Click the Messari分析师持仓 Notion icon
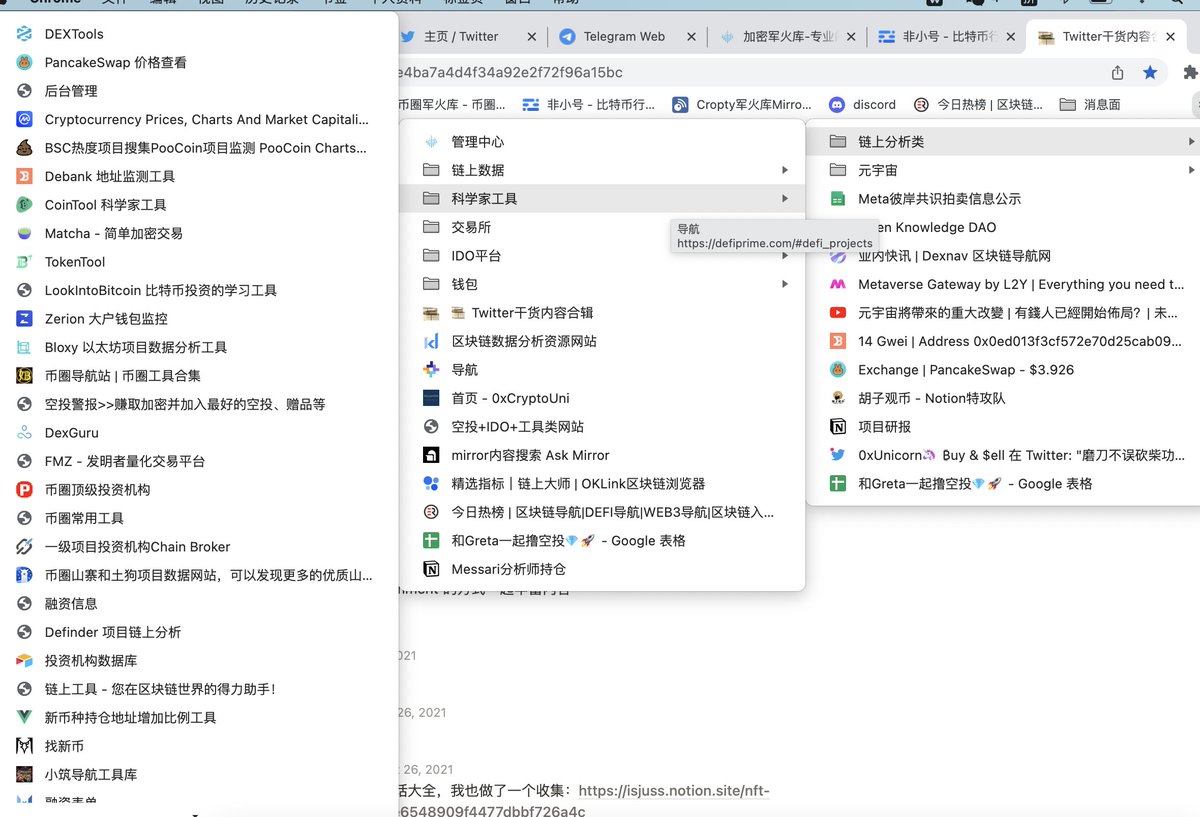The width and height of the screenshot is (1200, 817). 431,569
